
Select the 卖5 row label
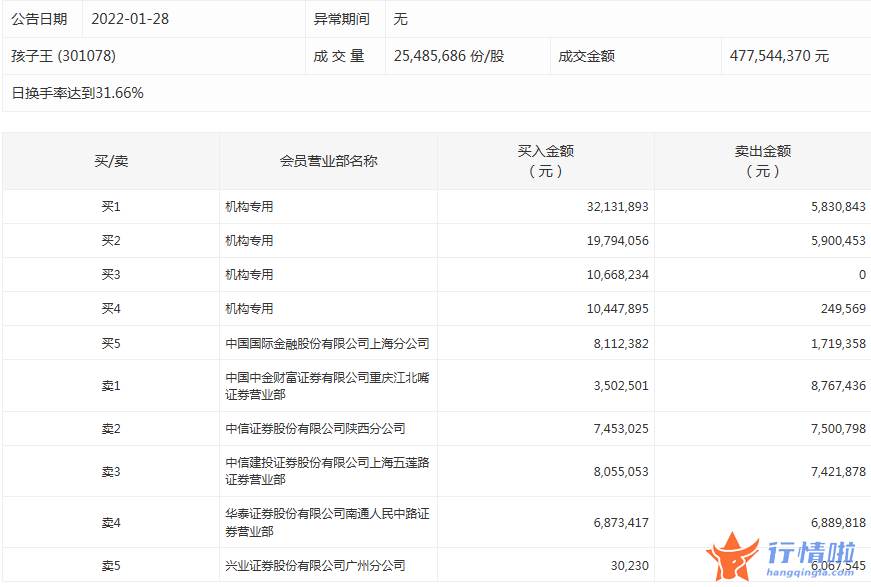point(111,565)
